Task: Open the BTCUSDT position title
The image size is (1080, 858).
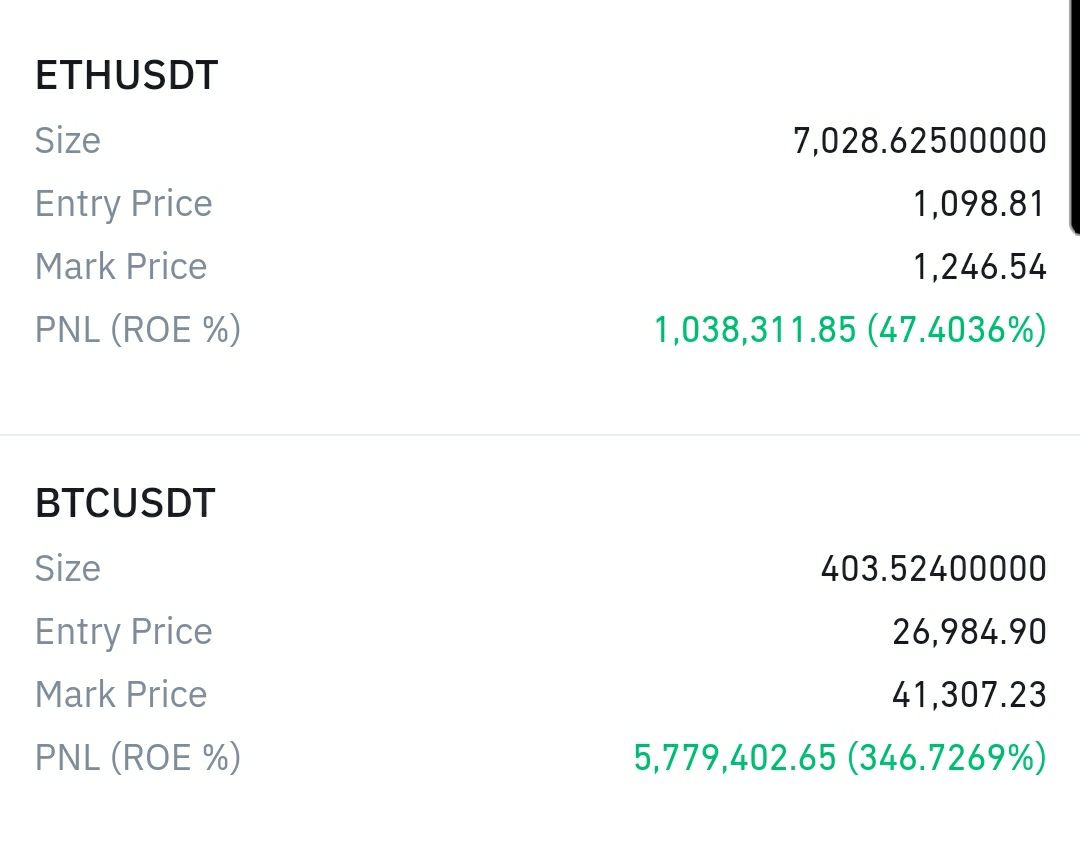Action: click(125, 503)
